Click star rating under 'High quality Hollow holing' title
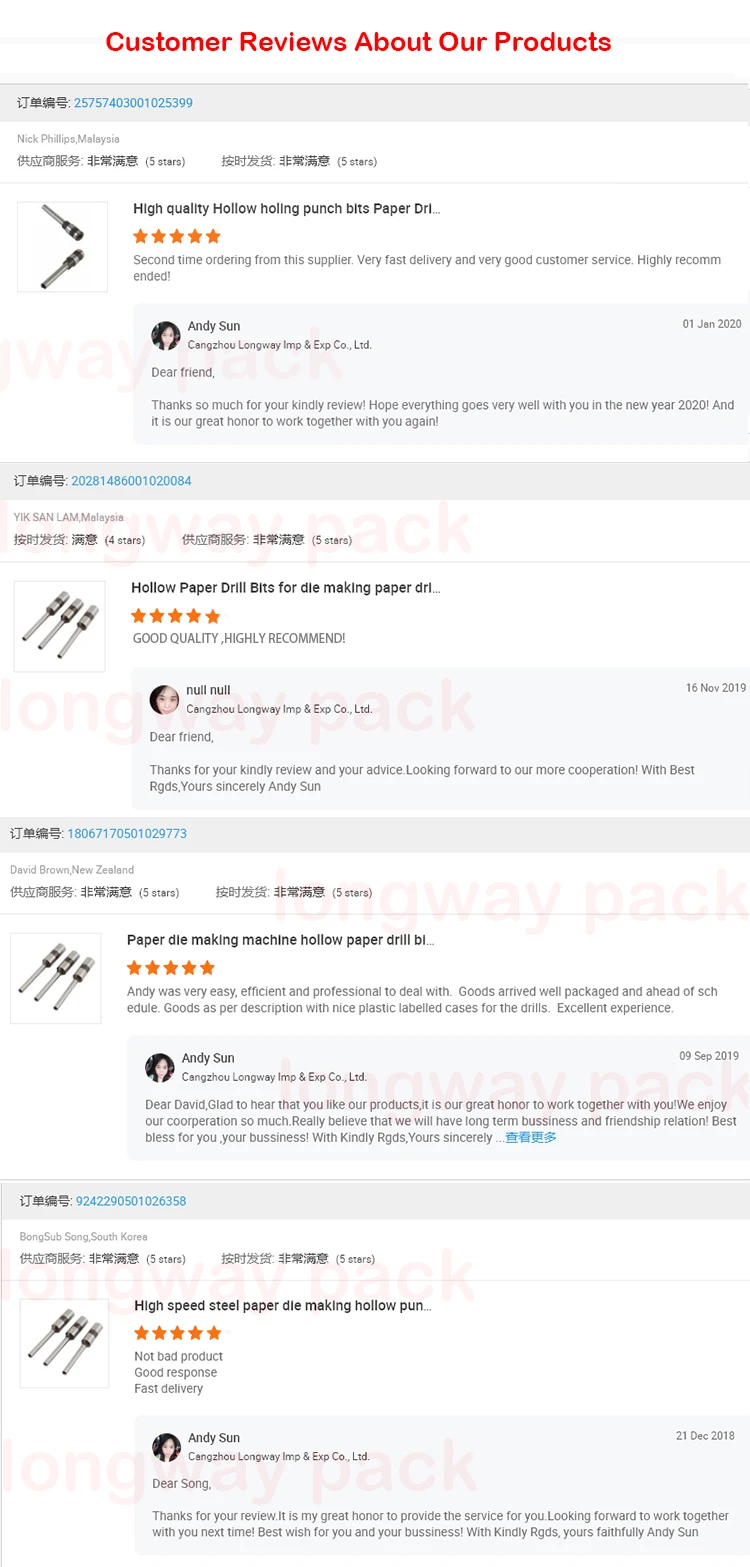The image size is (750, 1567). pos(177,237)
